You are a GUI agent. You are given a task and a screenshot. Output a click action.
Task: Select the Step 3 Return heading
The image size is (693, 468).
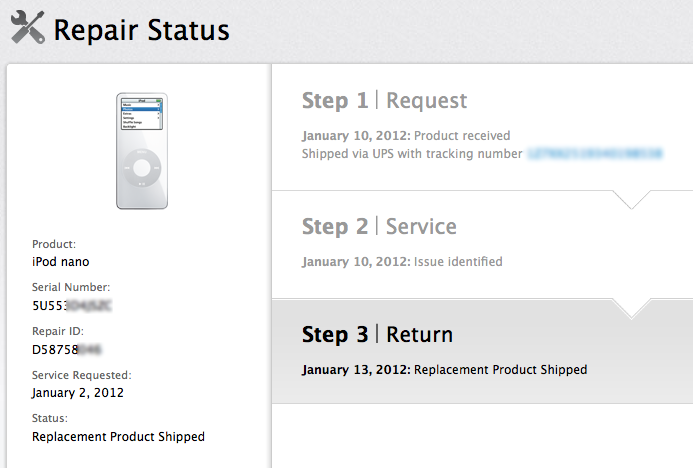point(377,335)
